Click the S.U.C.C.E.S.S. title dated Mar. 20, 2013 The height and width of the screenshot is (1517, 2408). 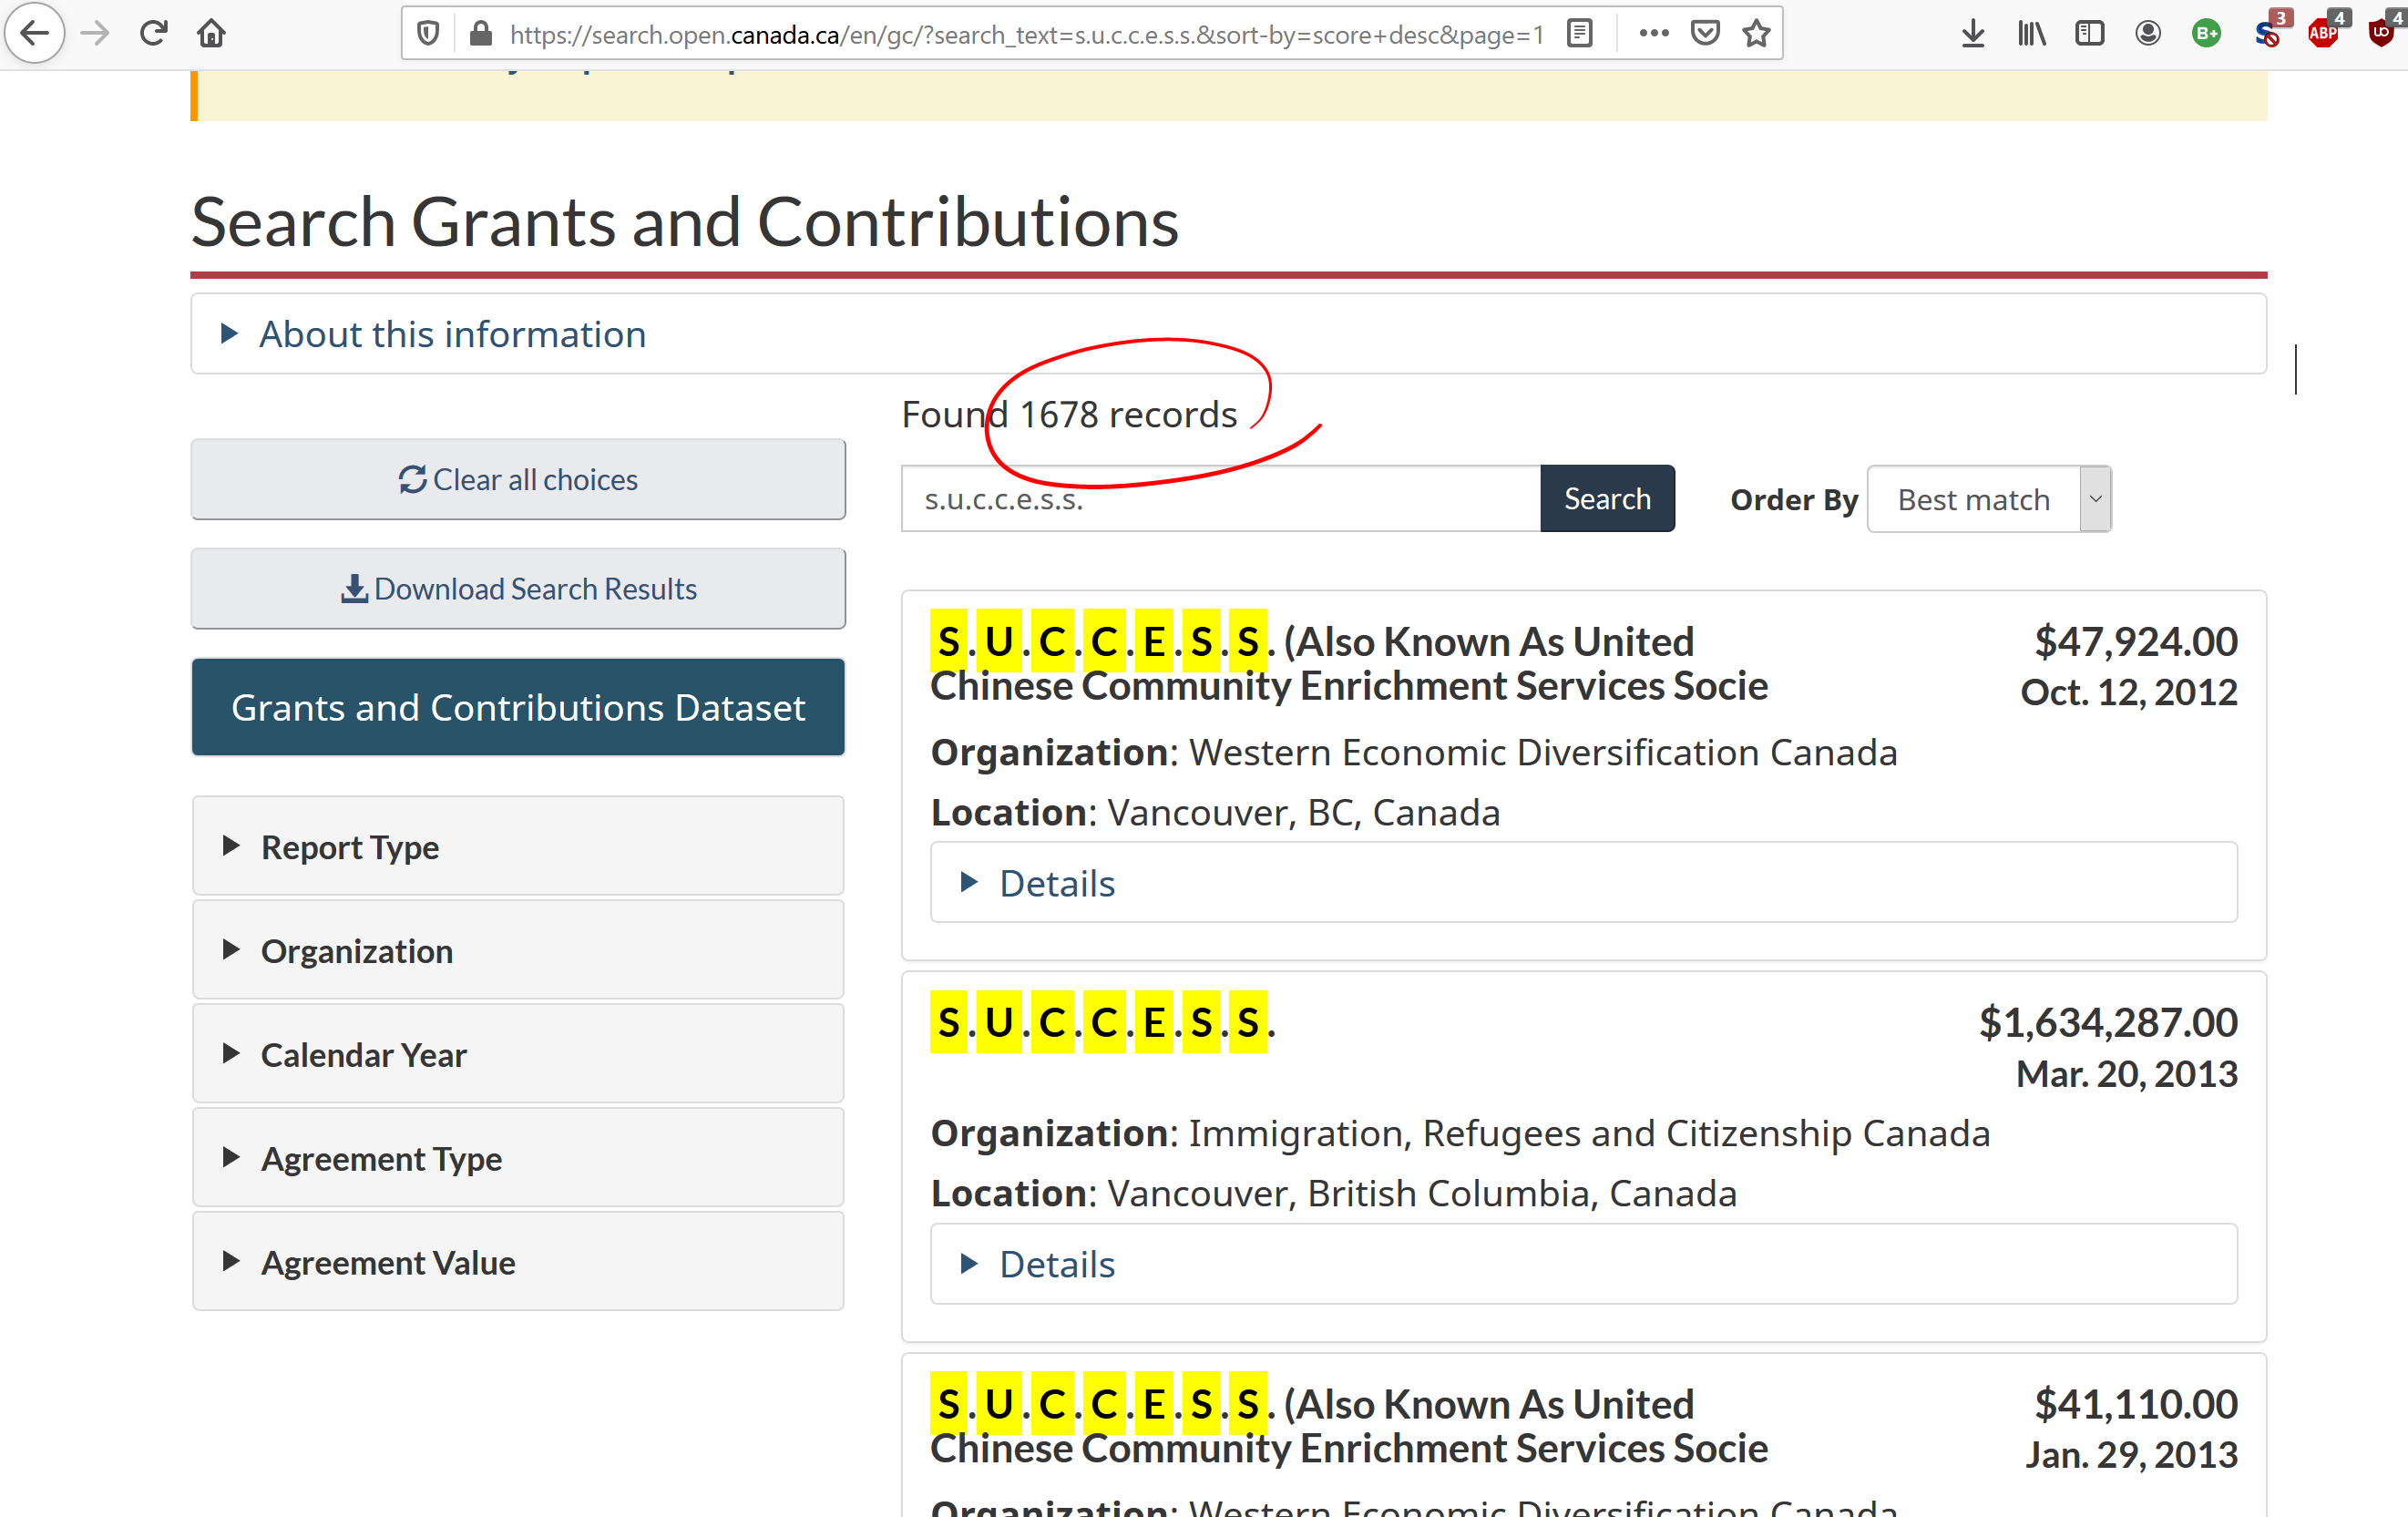(x=1102, y=1022)
